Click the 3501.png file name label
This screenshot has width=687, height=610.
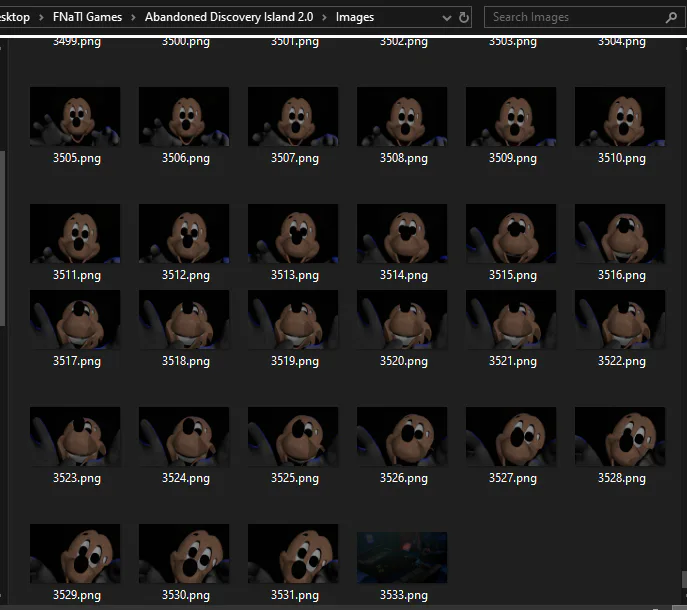tap(294, 42)
